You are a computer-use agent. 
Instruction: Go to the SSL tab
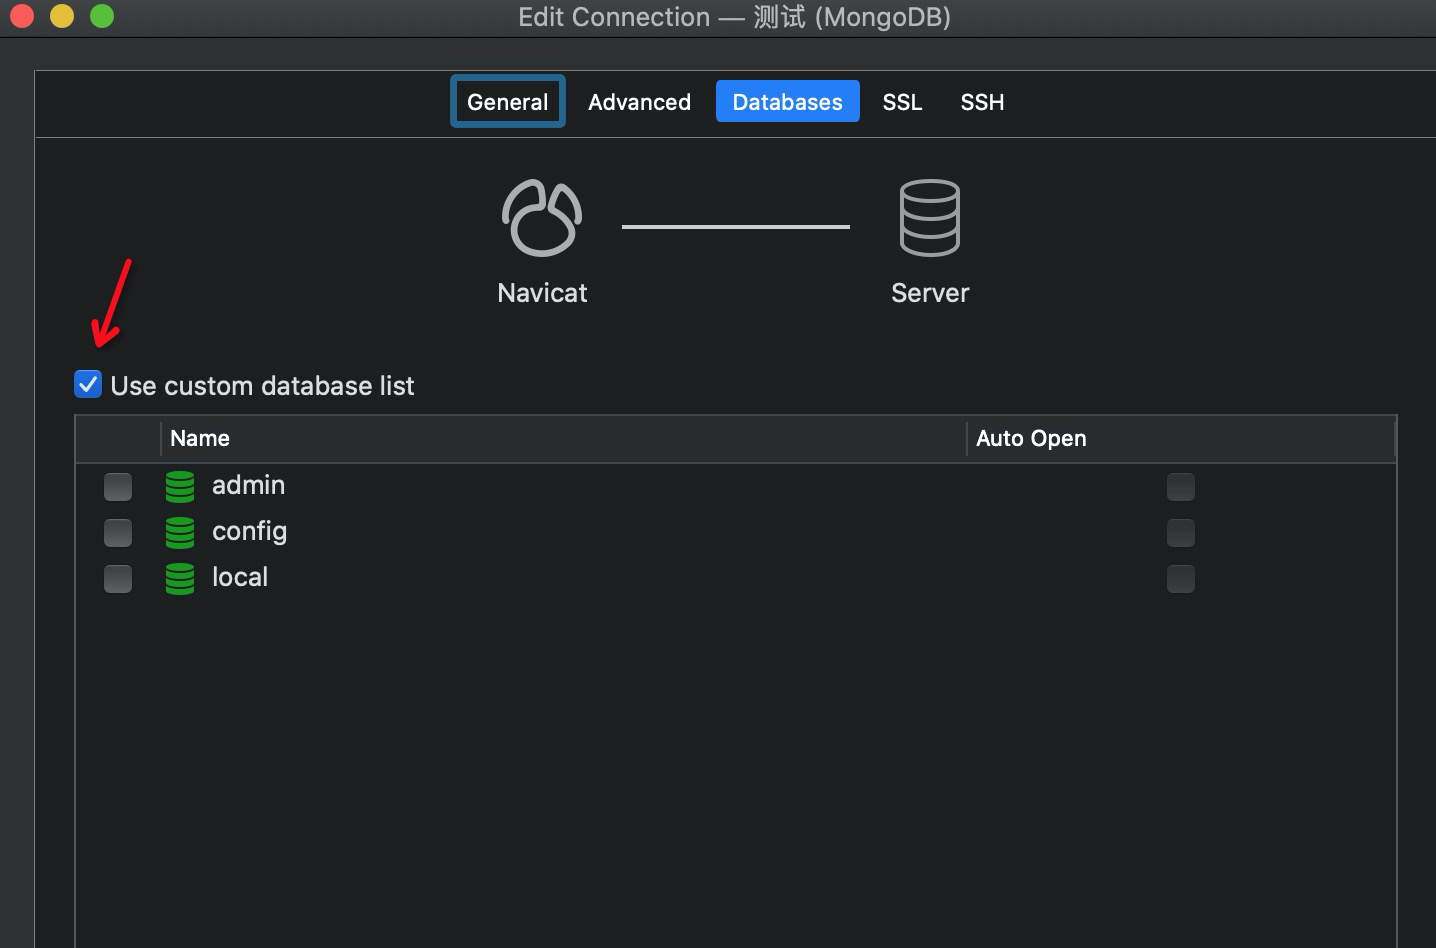pos(902,101)
